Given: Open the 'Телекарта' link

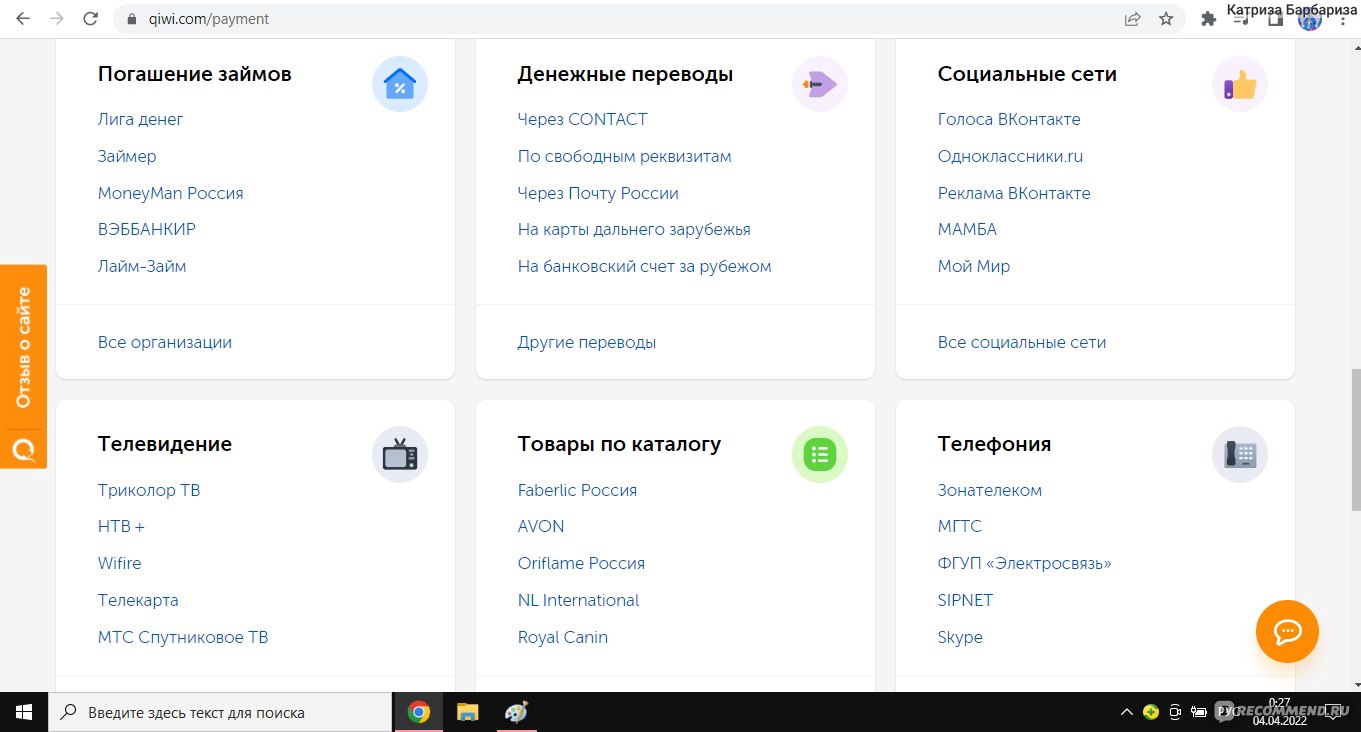Looking at the screenshot, I should 138,600.
